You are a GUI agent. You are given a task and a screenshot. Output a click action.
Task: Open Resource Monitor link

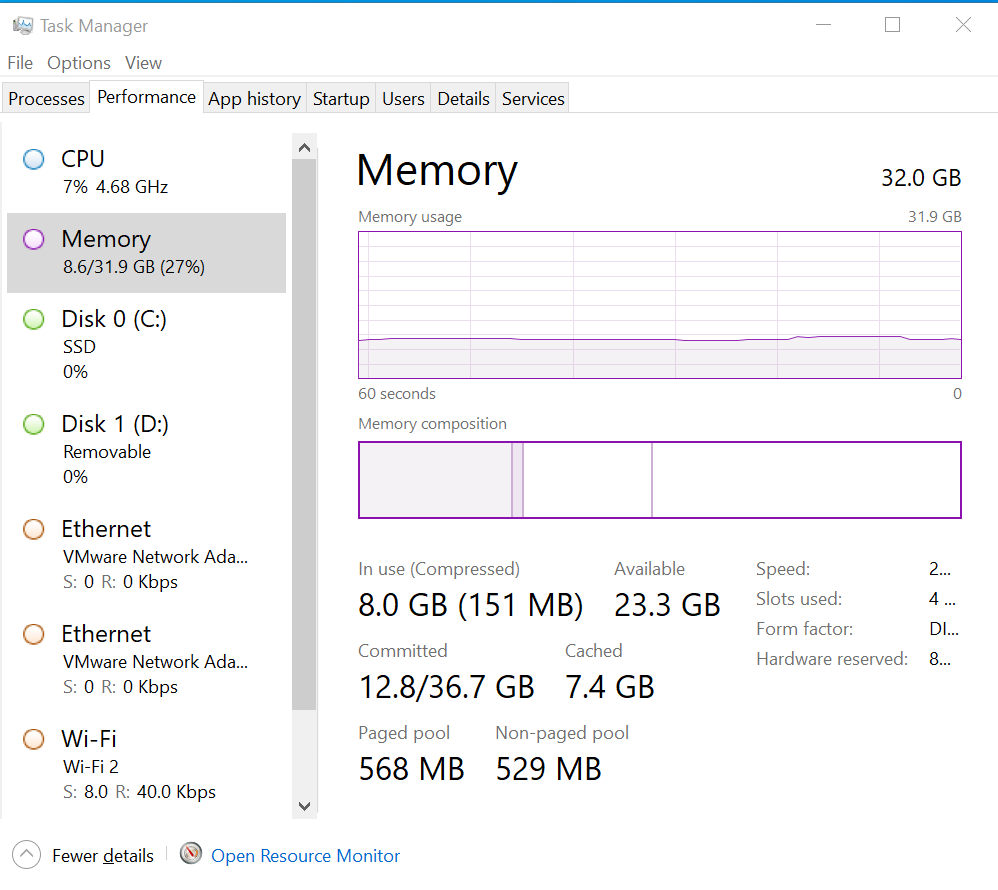click(305, 855)
